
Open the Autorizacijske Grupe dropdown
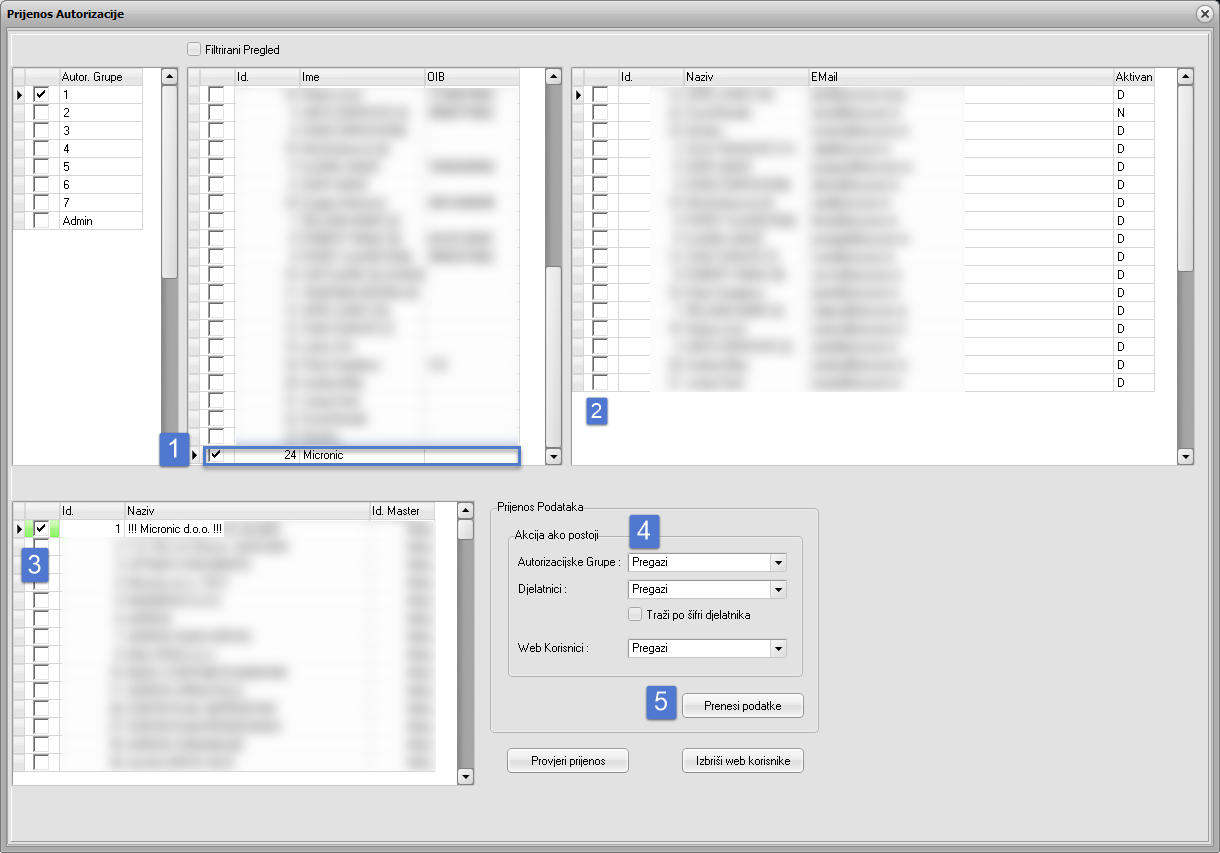click(778, 563)
